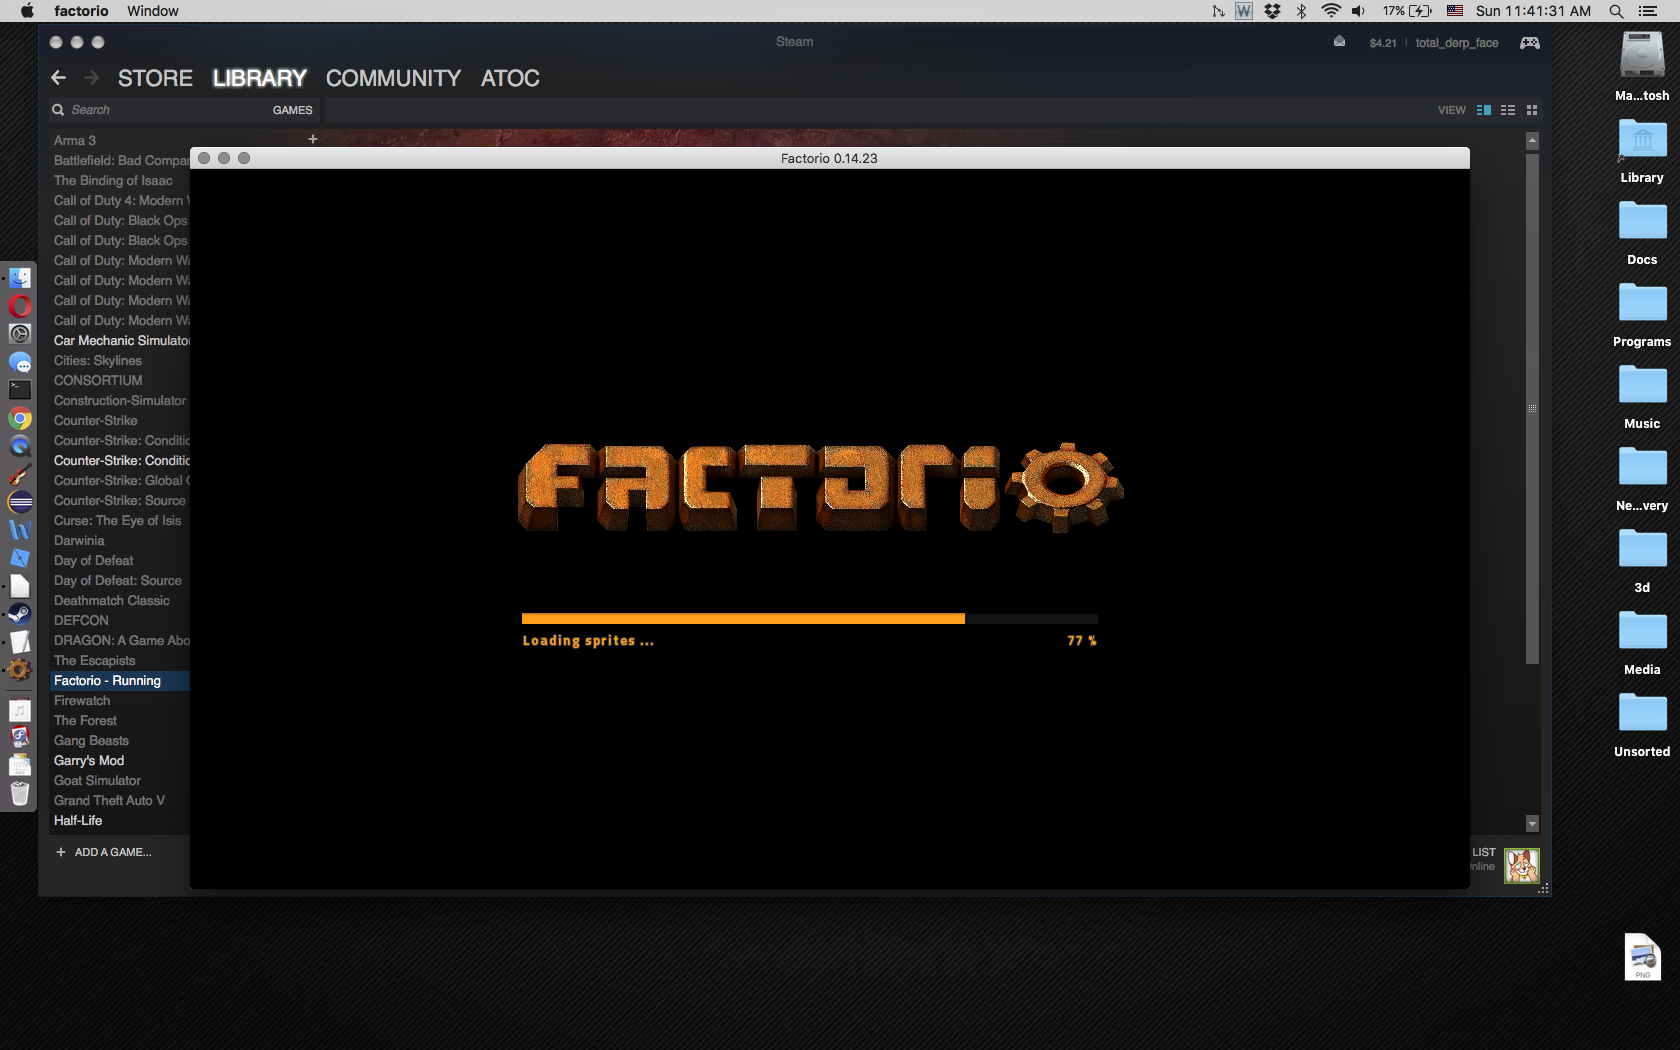Select the PNG file on the desktop

[x=1642, y=957]
